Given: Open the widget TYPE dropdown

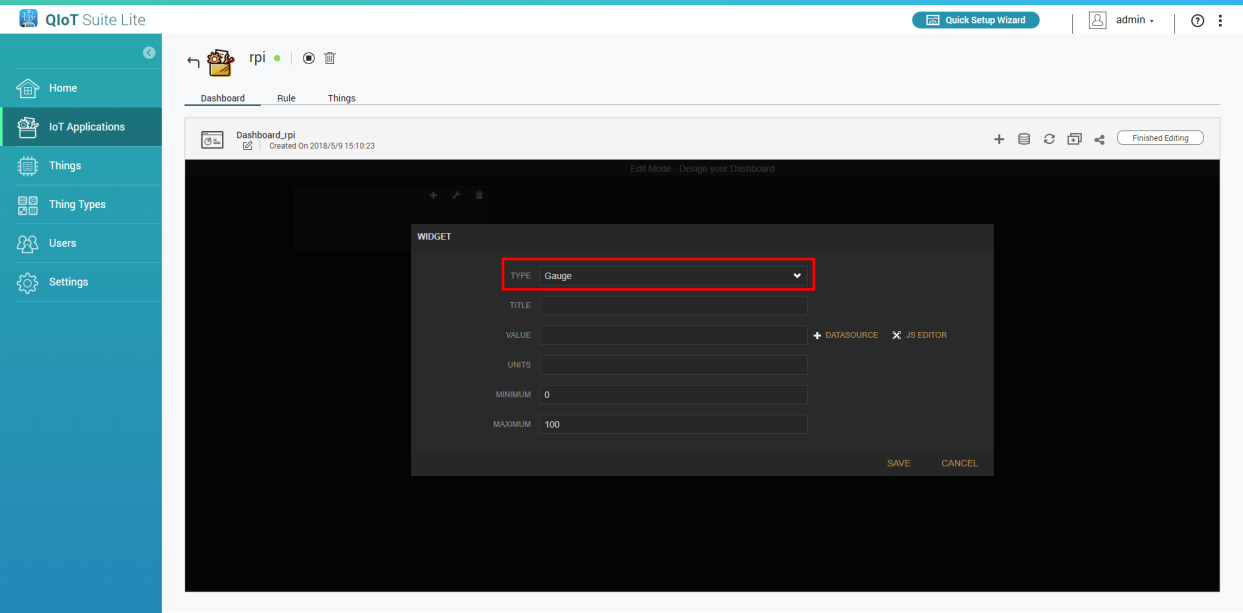Looking at the screenshot, I should (673, 275).
